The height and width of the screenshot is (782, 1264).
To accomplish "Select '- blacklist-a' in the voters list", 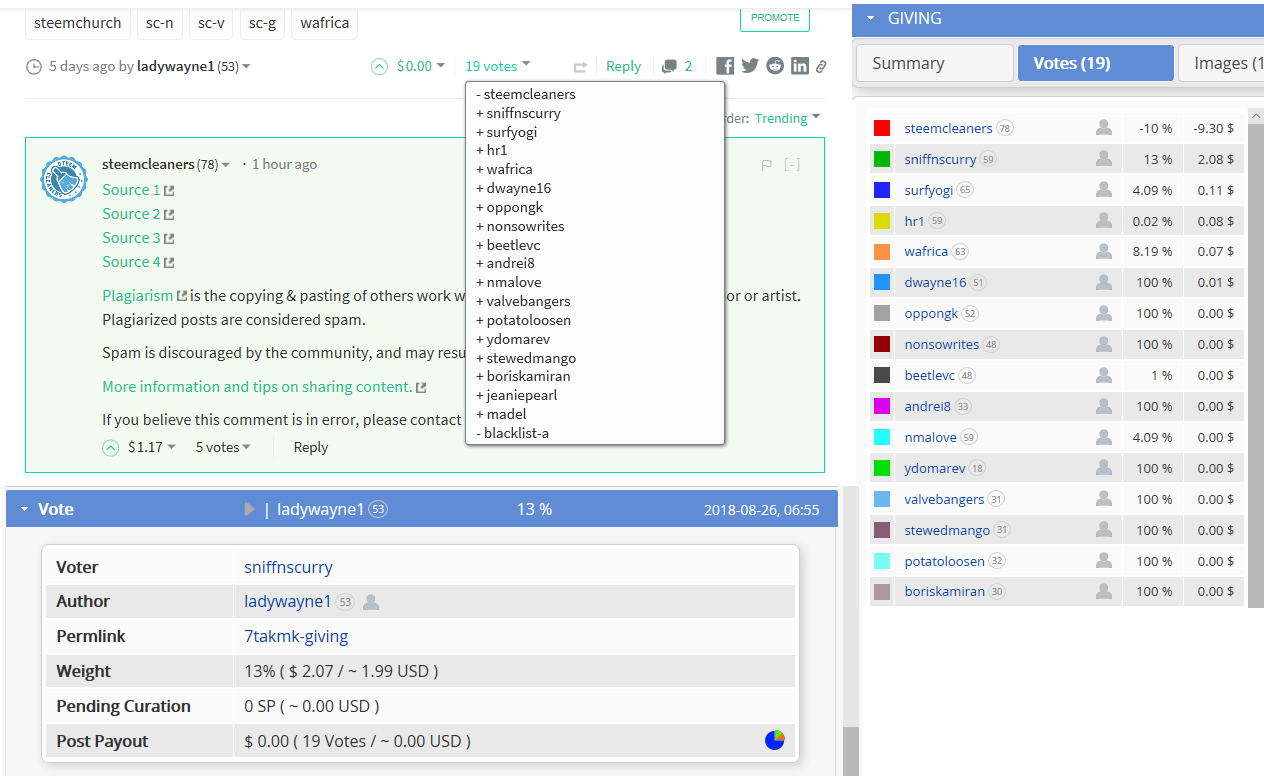I will tap(513, 433).
